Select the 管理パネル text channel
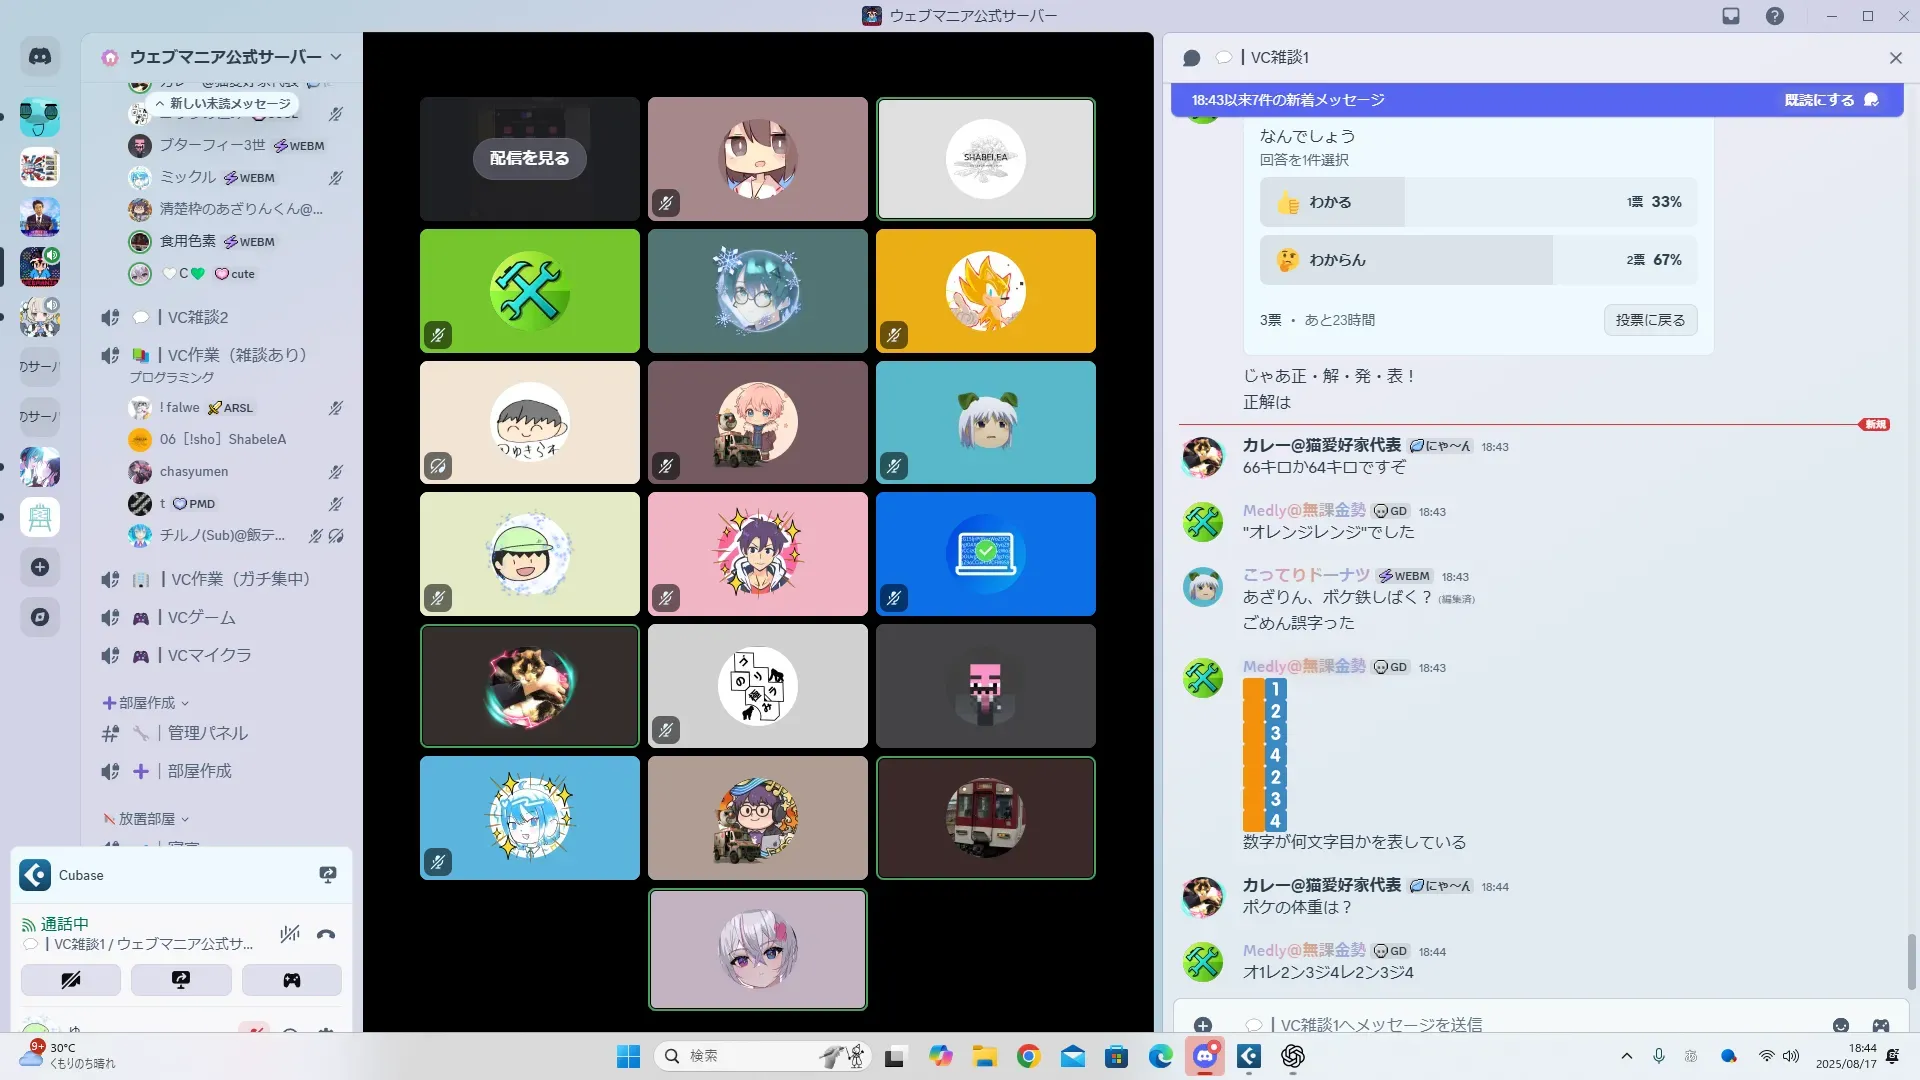This screenshot has width=1920, height=1080. (x=207, y=733)
